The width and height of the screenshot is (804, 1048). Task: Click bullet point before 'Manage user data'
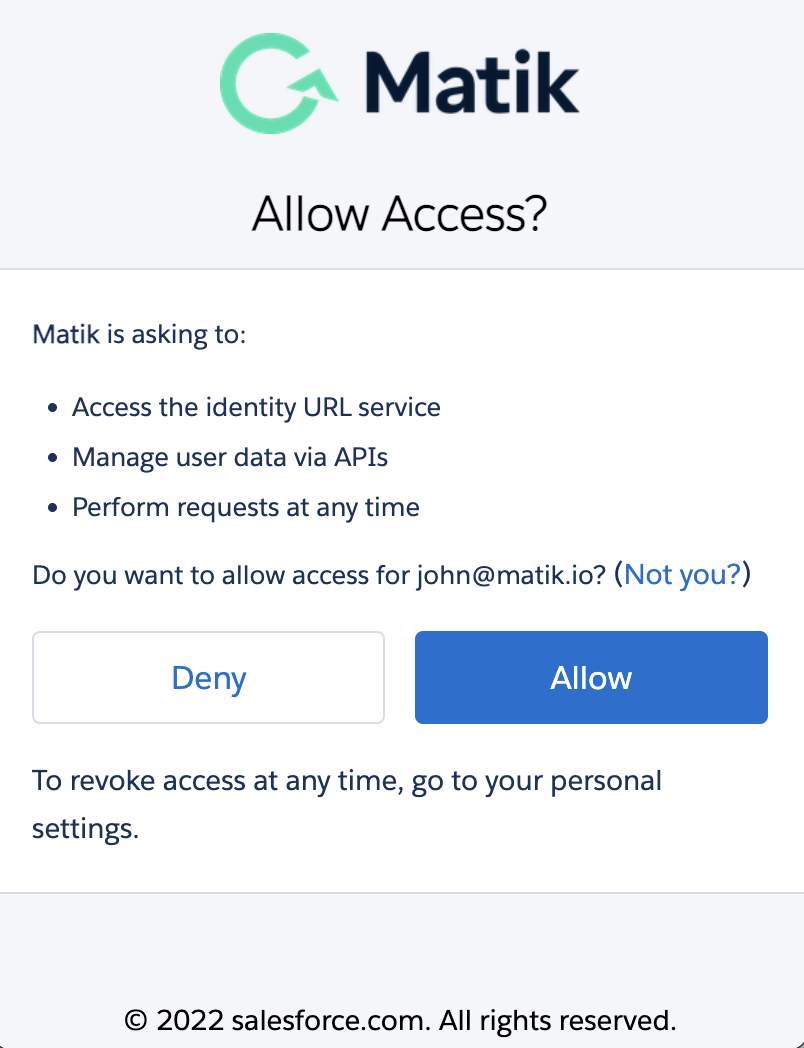click(x=53, y=458)
